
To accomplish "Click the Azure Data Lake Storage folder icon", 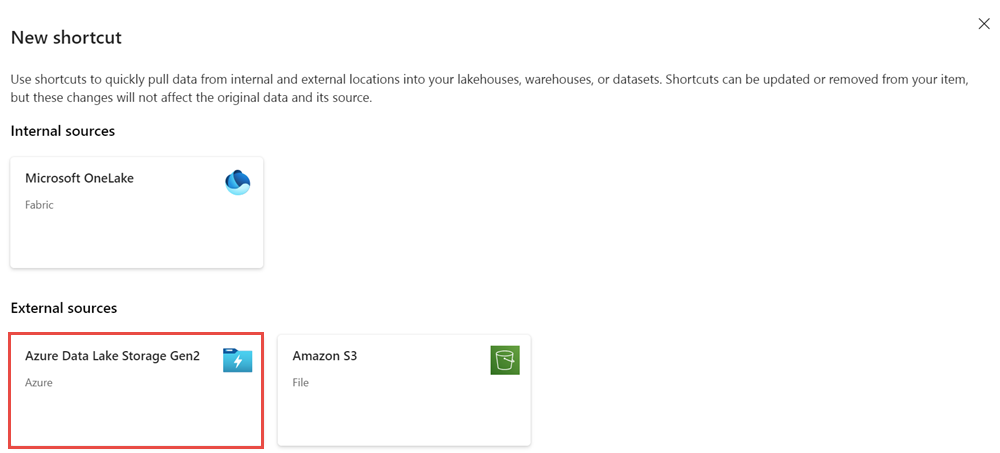I will (x=238, y=360).
